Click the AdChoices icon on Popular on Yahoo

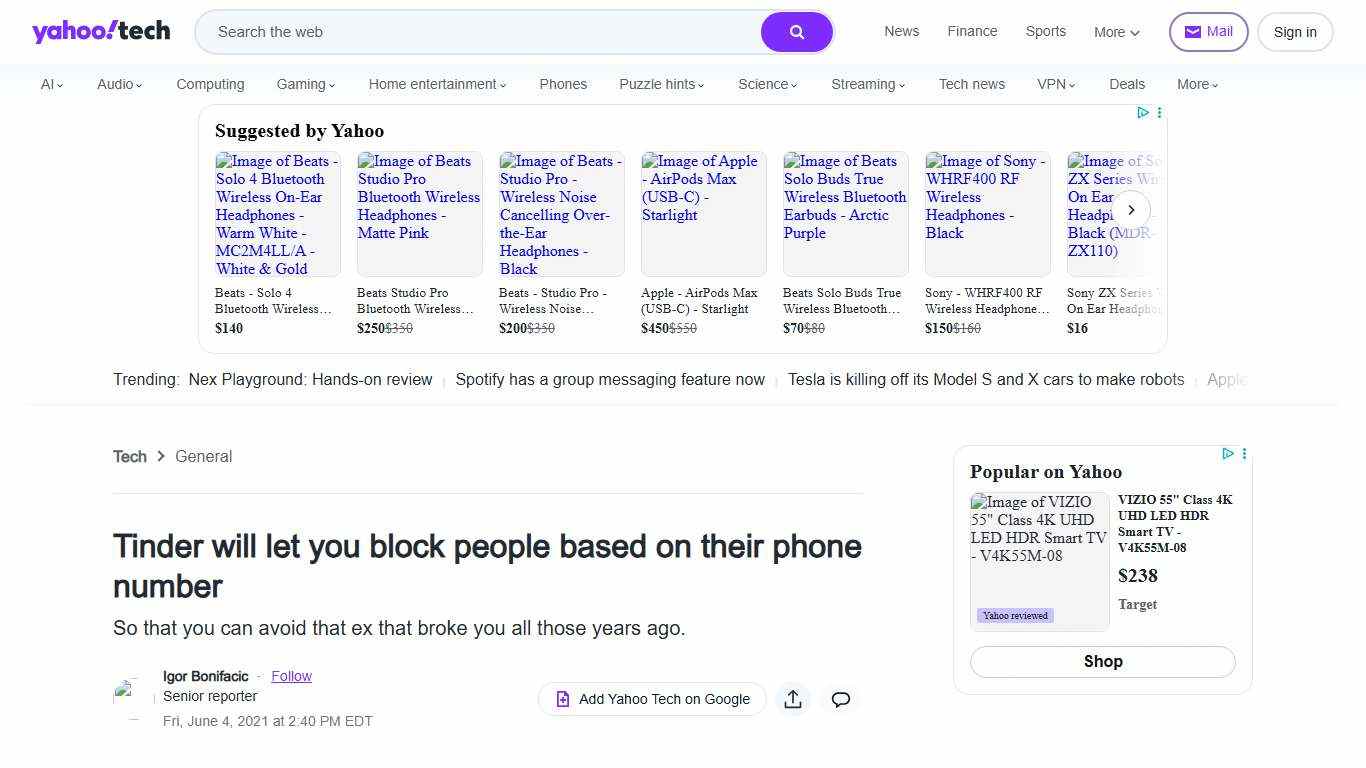pyautogui.click(x=1228, y=454)
